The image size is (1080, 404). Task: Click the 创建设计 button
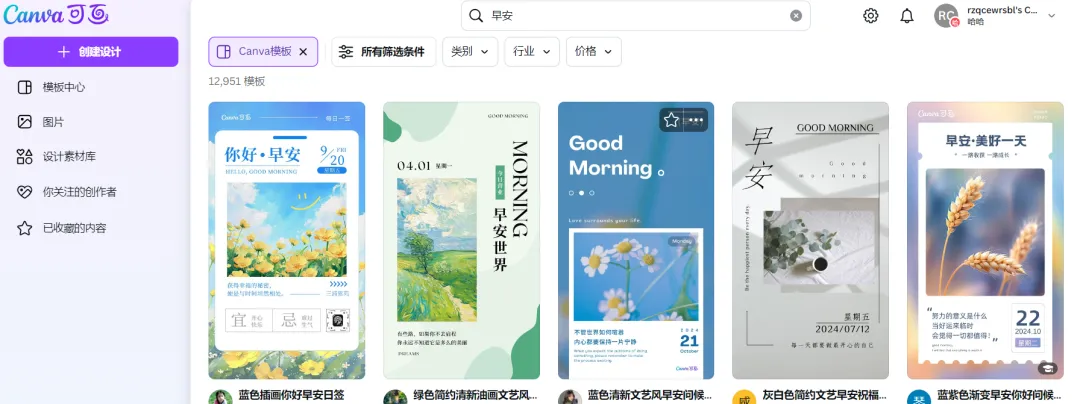(91, 52)
